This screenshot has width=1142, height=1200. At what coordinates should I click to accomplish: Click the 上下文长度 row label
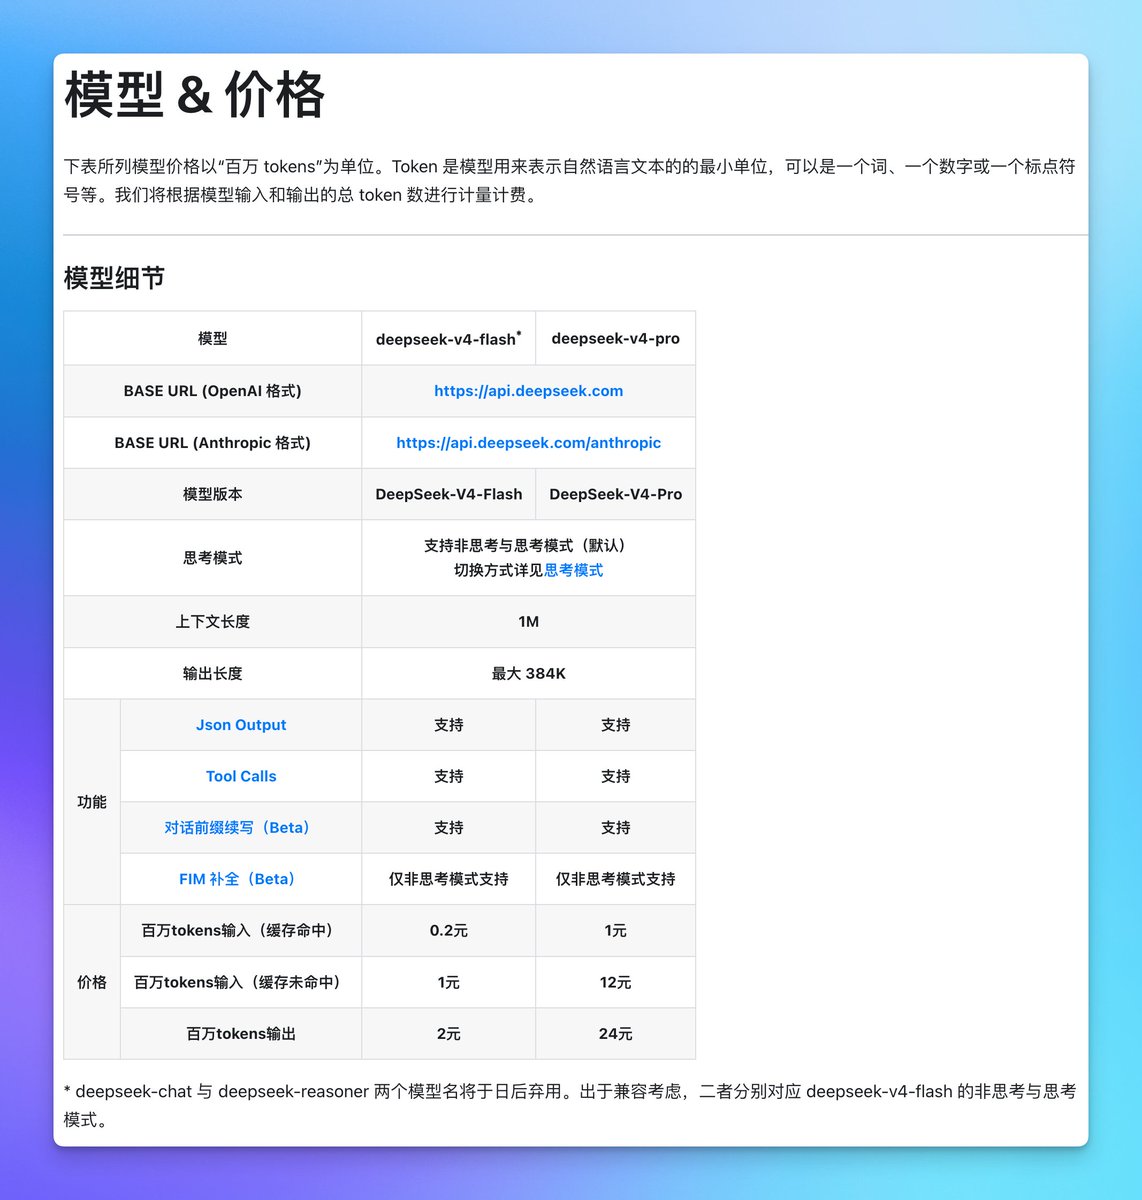[213, 622]
